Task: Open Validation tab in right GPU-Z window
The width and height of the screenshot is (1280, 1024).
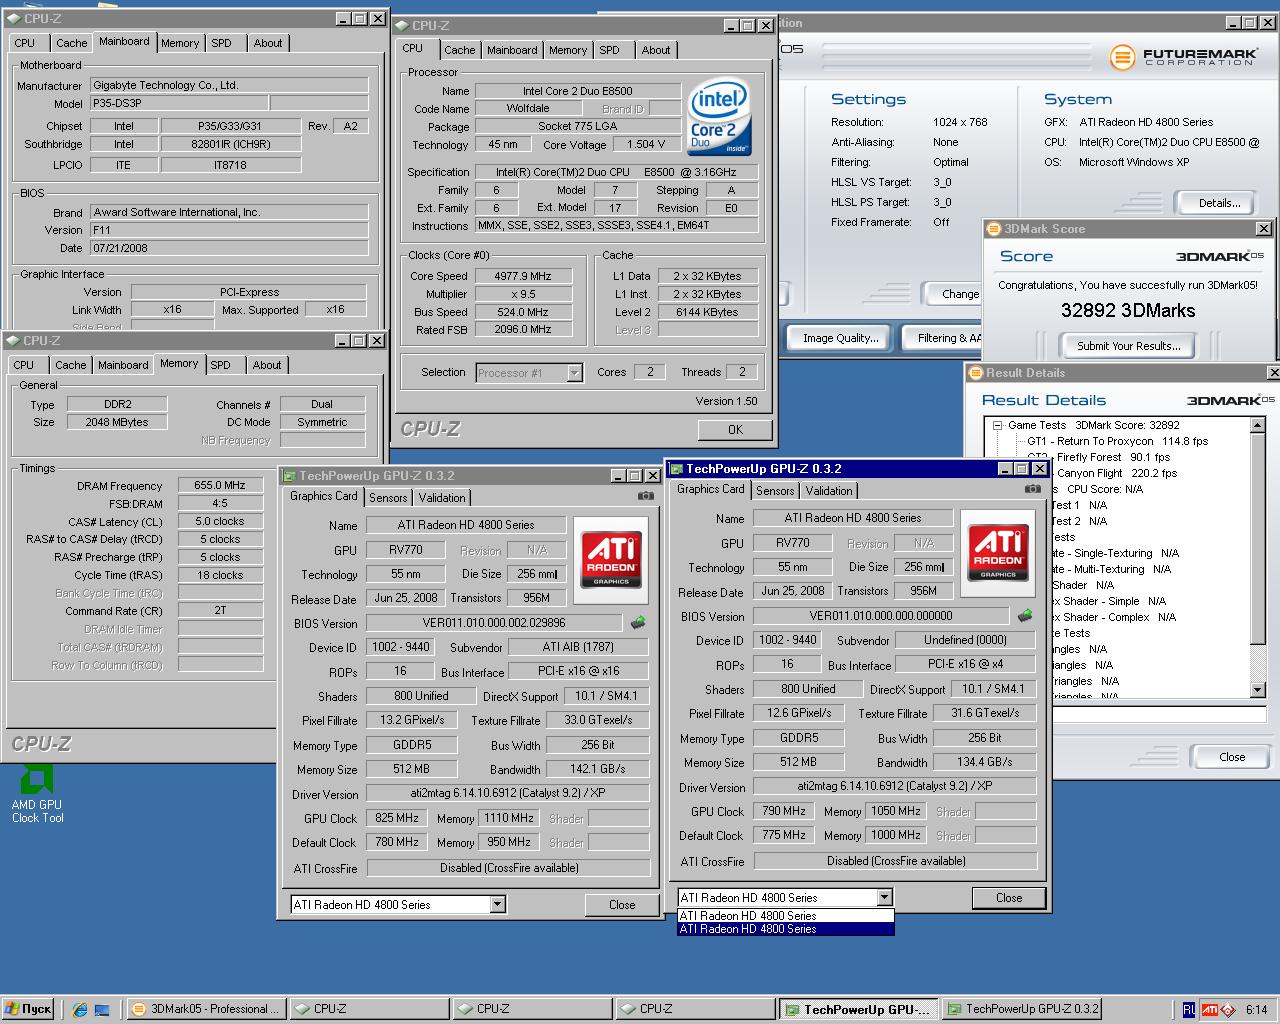Action: coord(829,490)
